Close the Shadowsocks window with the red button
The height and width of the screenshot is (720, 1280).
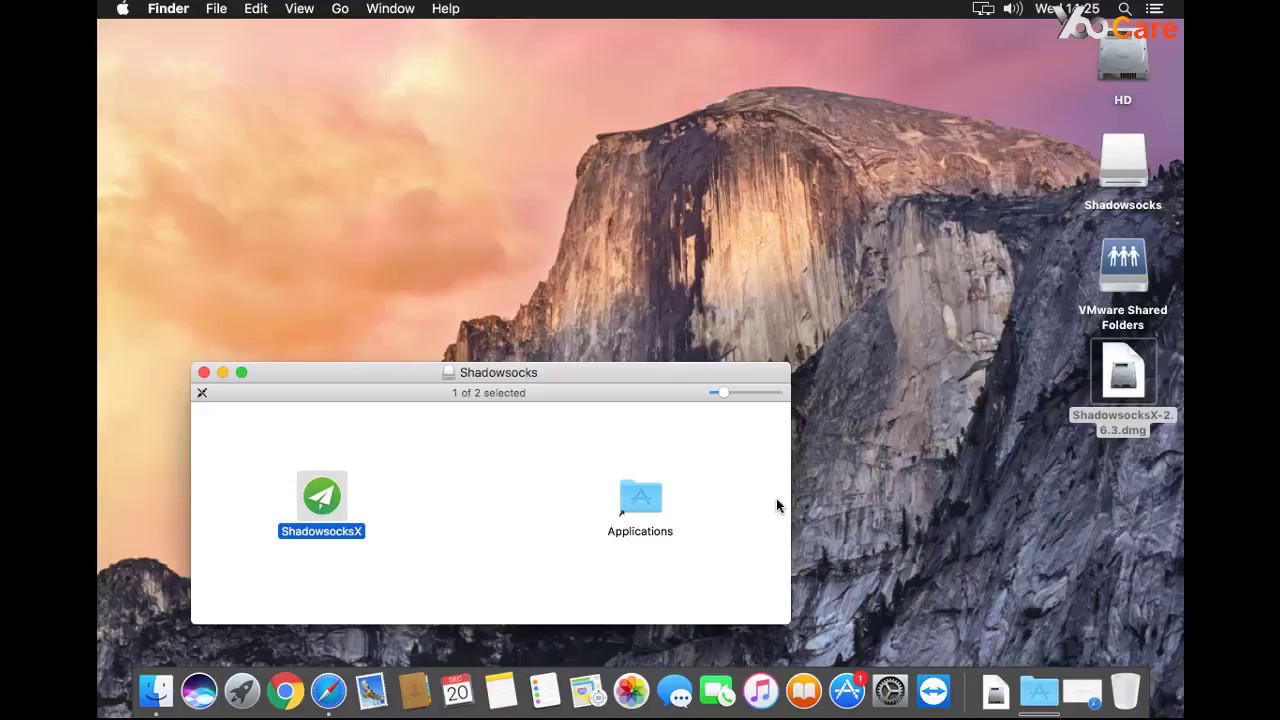pyautogui.click(x=204, y=372)
